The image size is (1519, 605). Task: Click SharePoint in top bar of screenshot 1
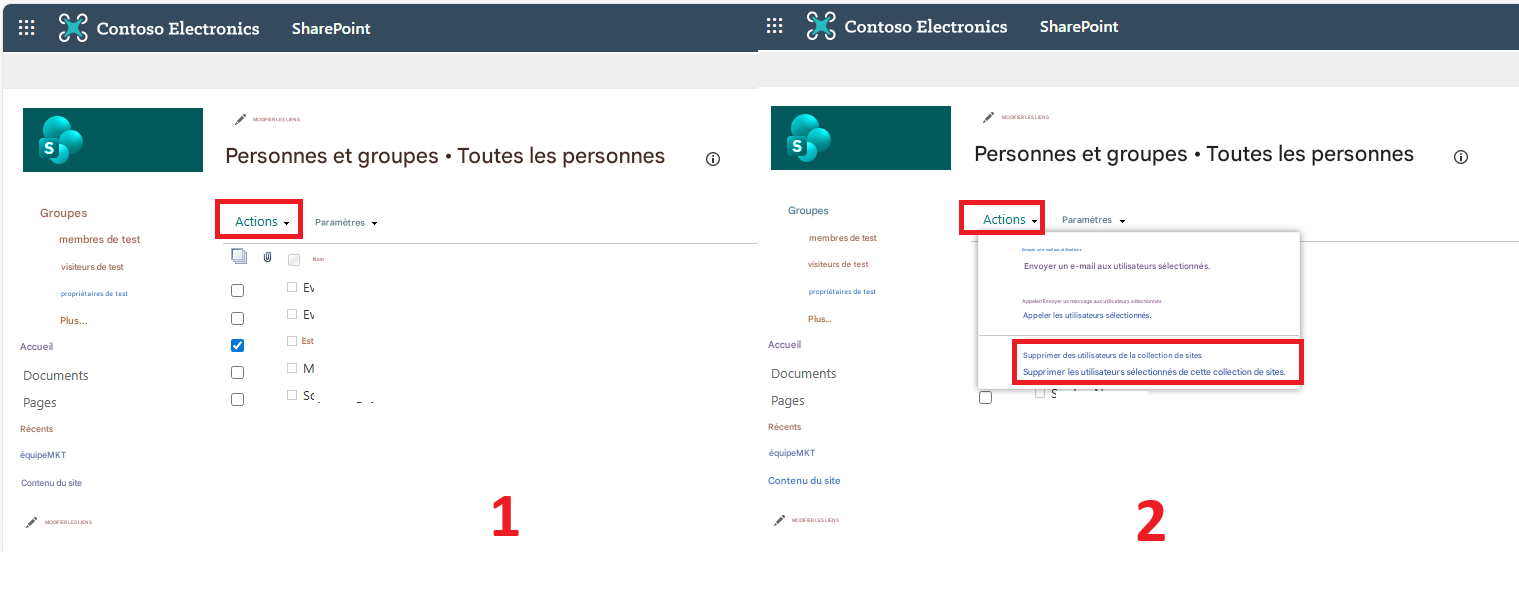(x=331, y=28)
